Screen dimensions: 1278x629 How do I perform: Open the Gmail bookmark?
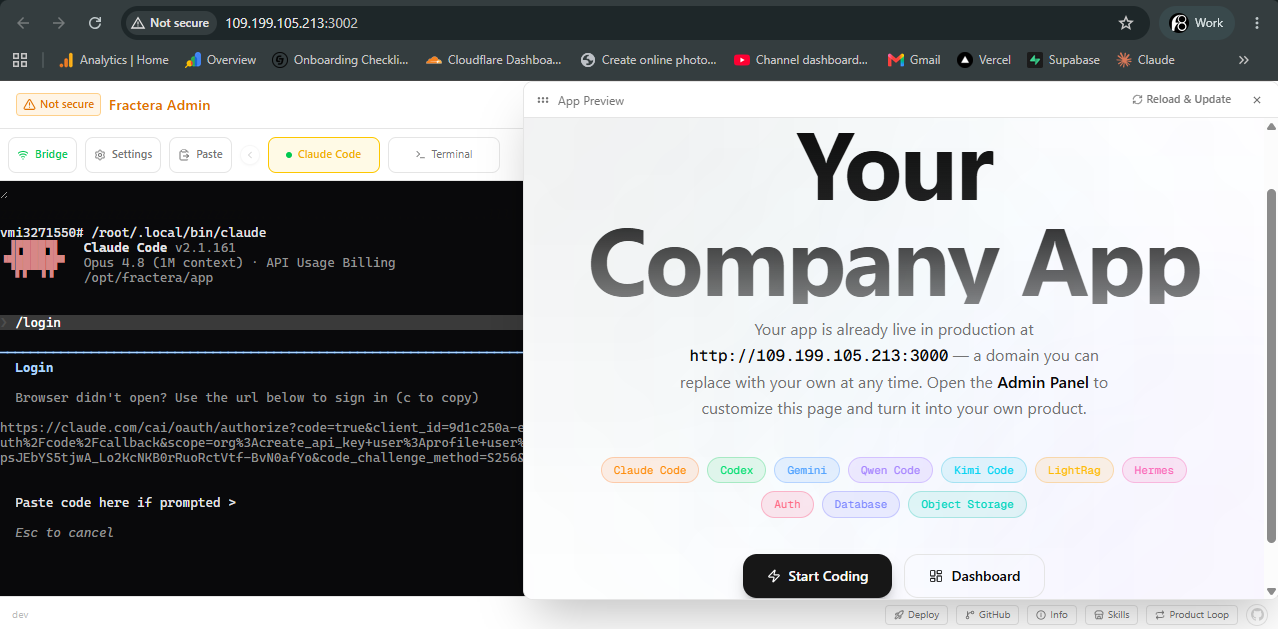point(914,60)
